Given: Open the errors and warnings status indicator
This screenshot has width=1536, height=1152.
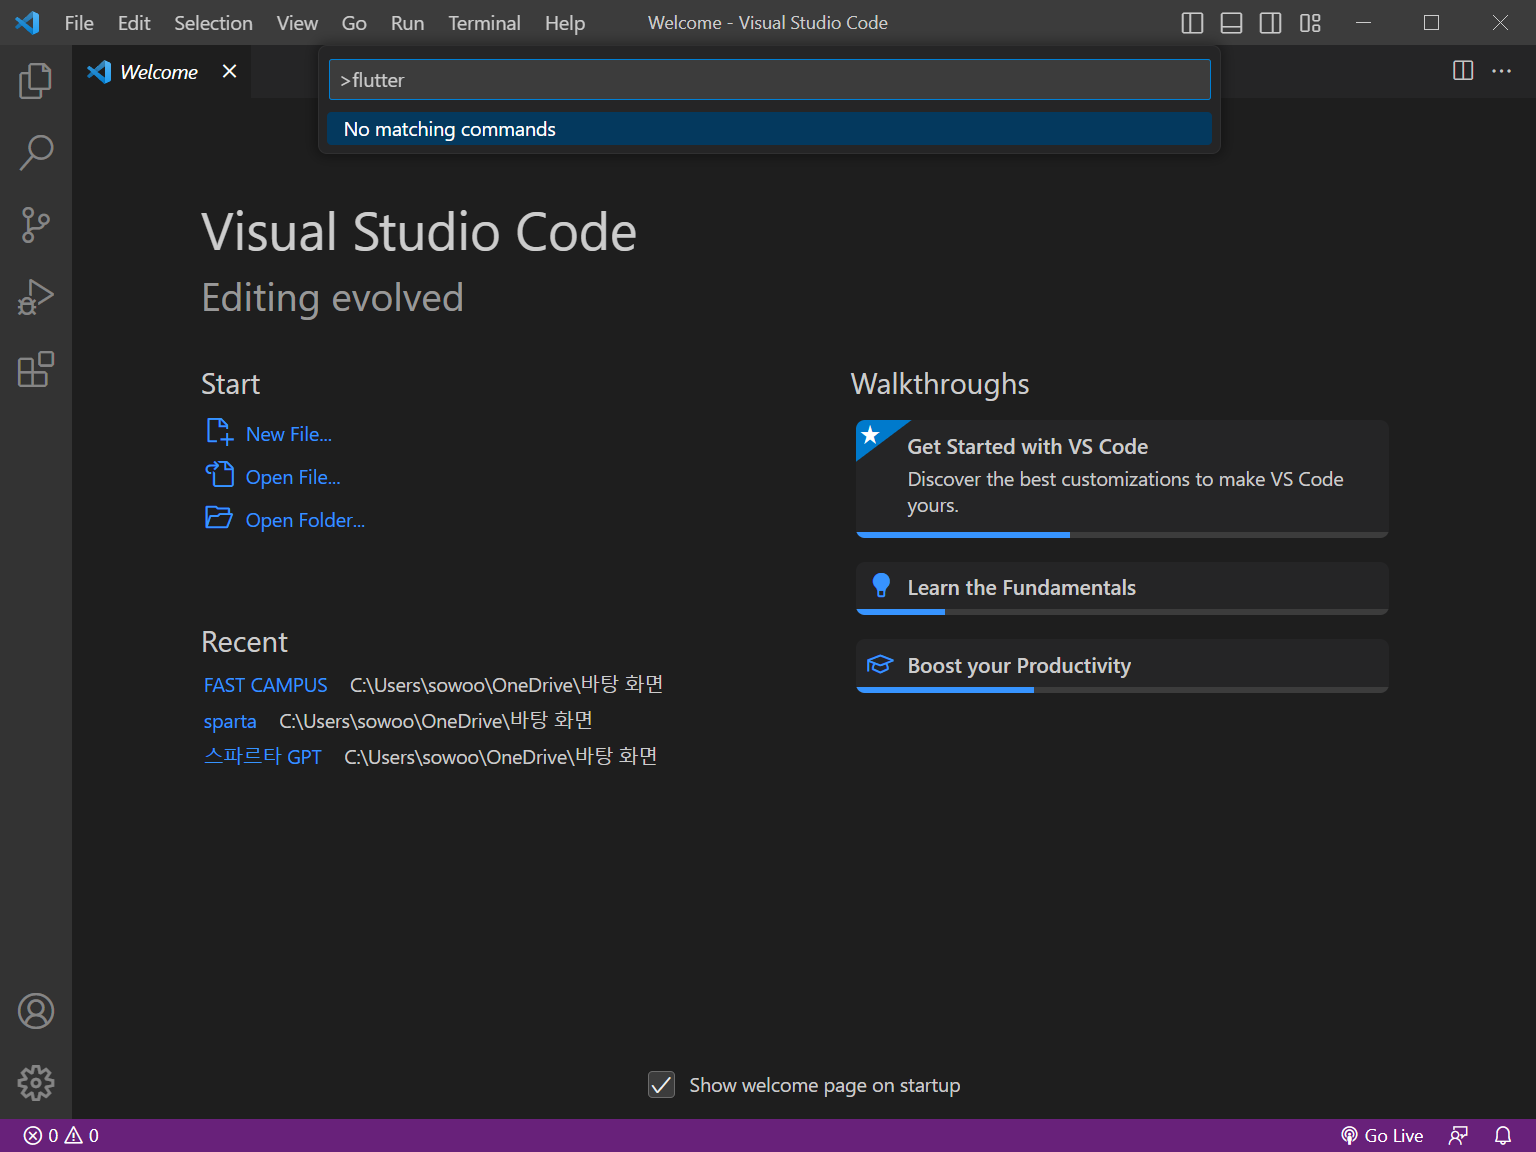Looking at the screenshot, I should (x=61, y=1136).
